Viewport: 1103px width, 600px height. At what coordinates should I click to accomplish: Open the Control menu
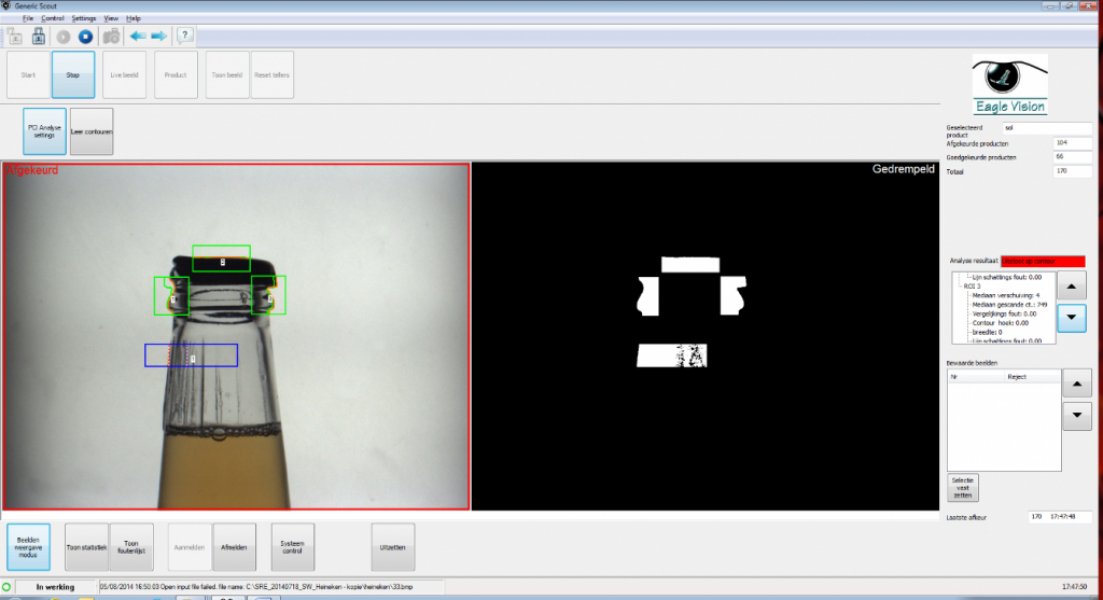pyautogui.click(x=53, y=18)
